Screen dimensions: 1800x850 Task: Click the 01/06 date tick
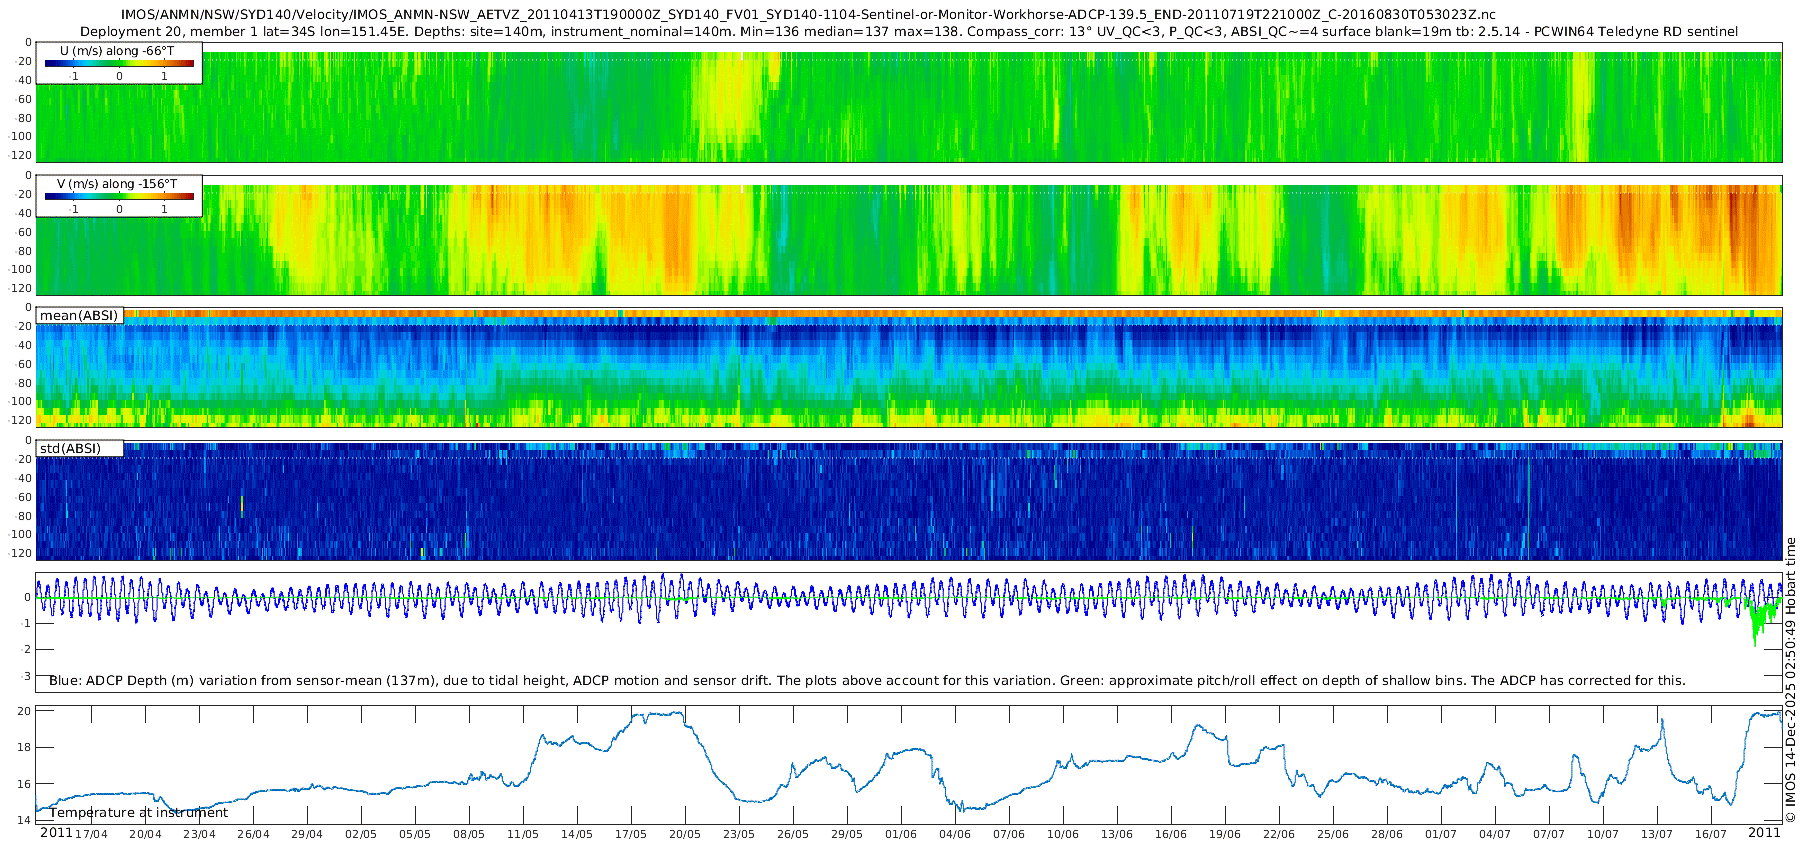coord(901,834)
